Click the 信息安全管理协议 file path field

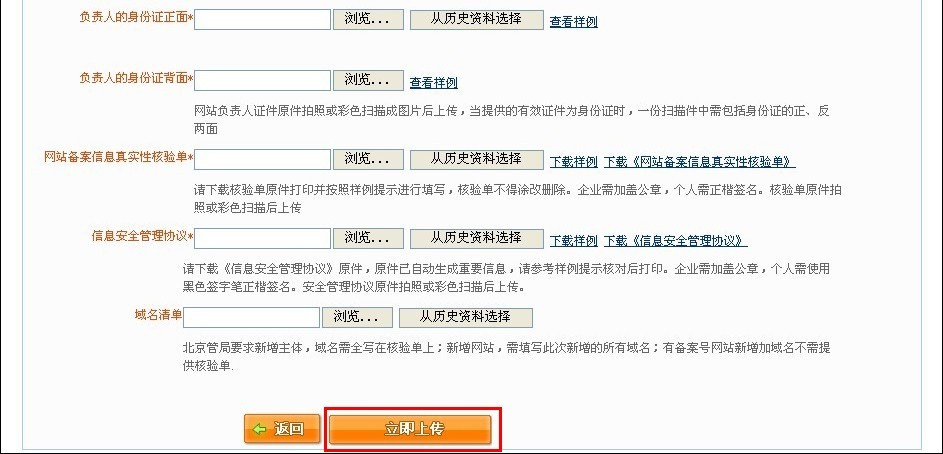(x=262, y=238)
